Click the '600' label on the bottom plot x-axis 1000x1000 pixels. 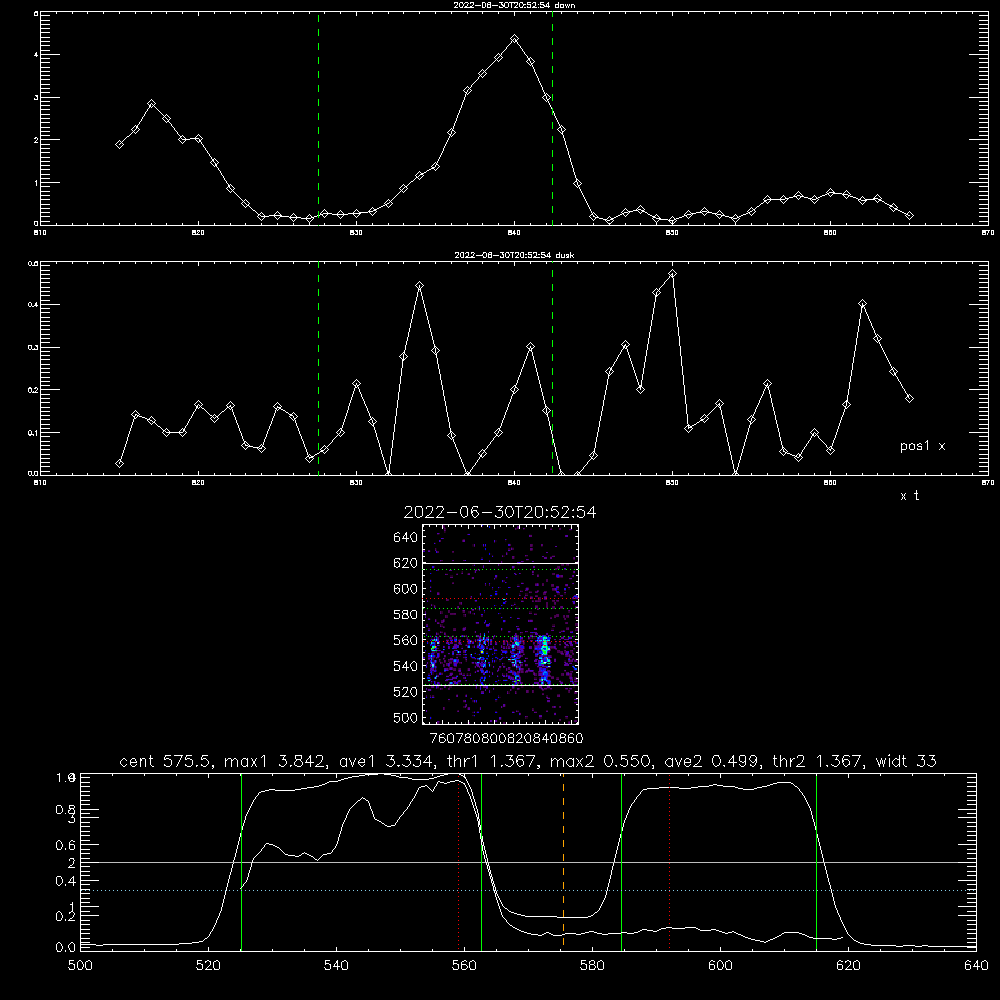coord(721,966)
